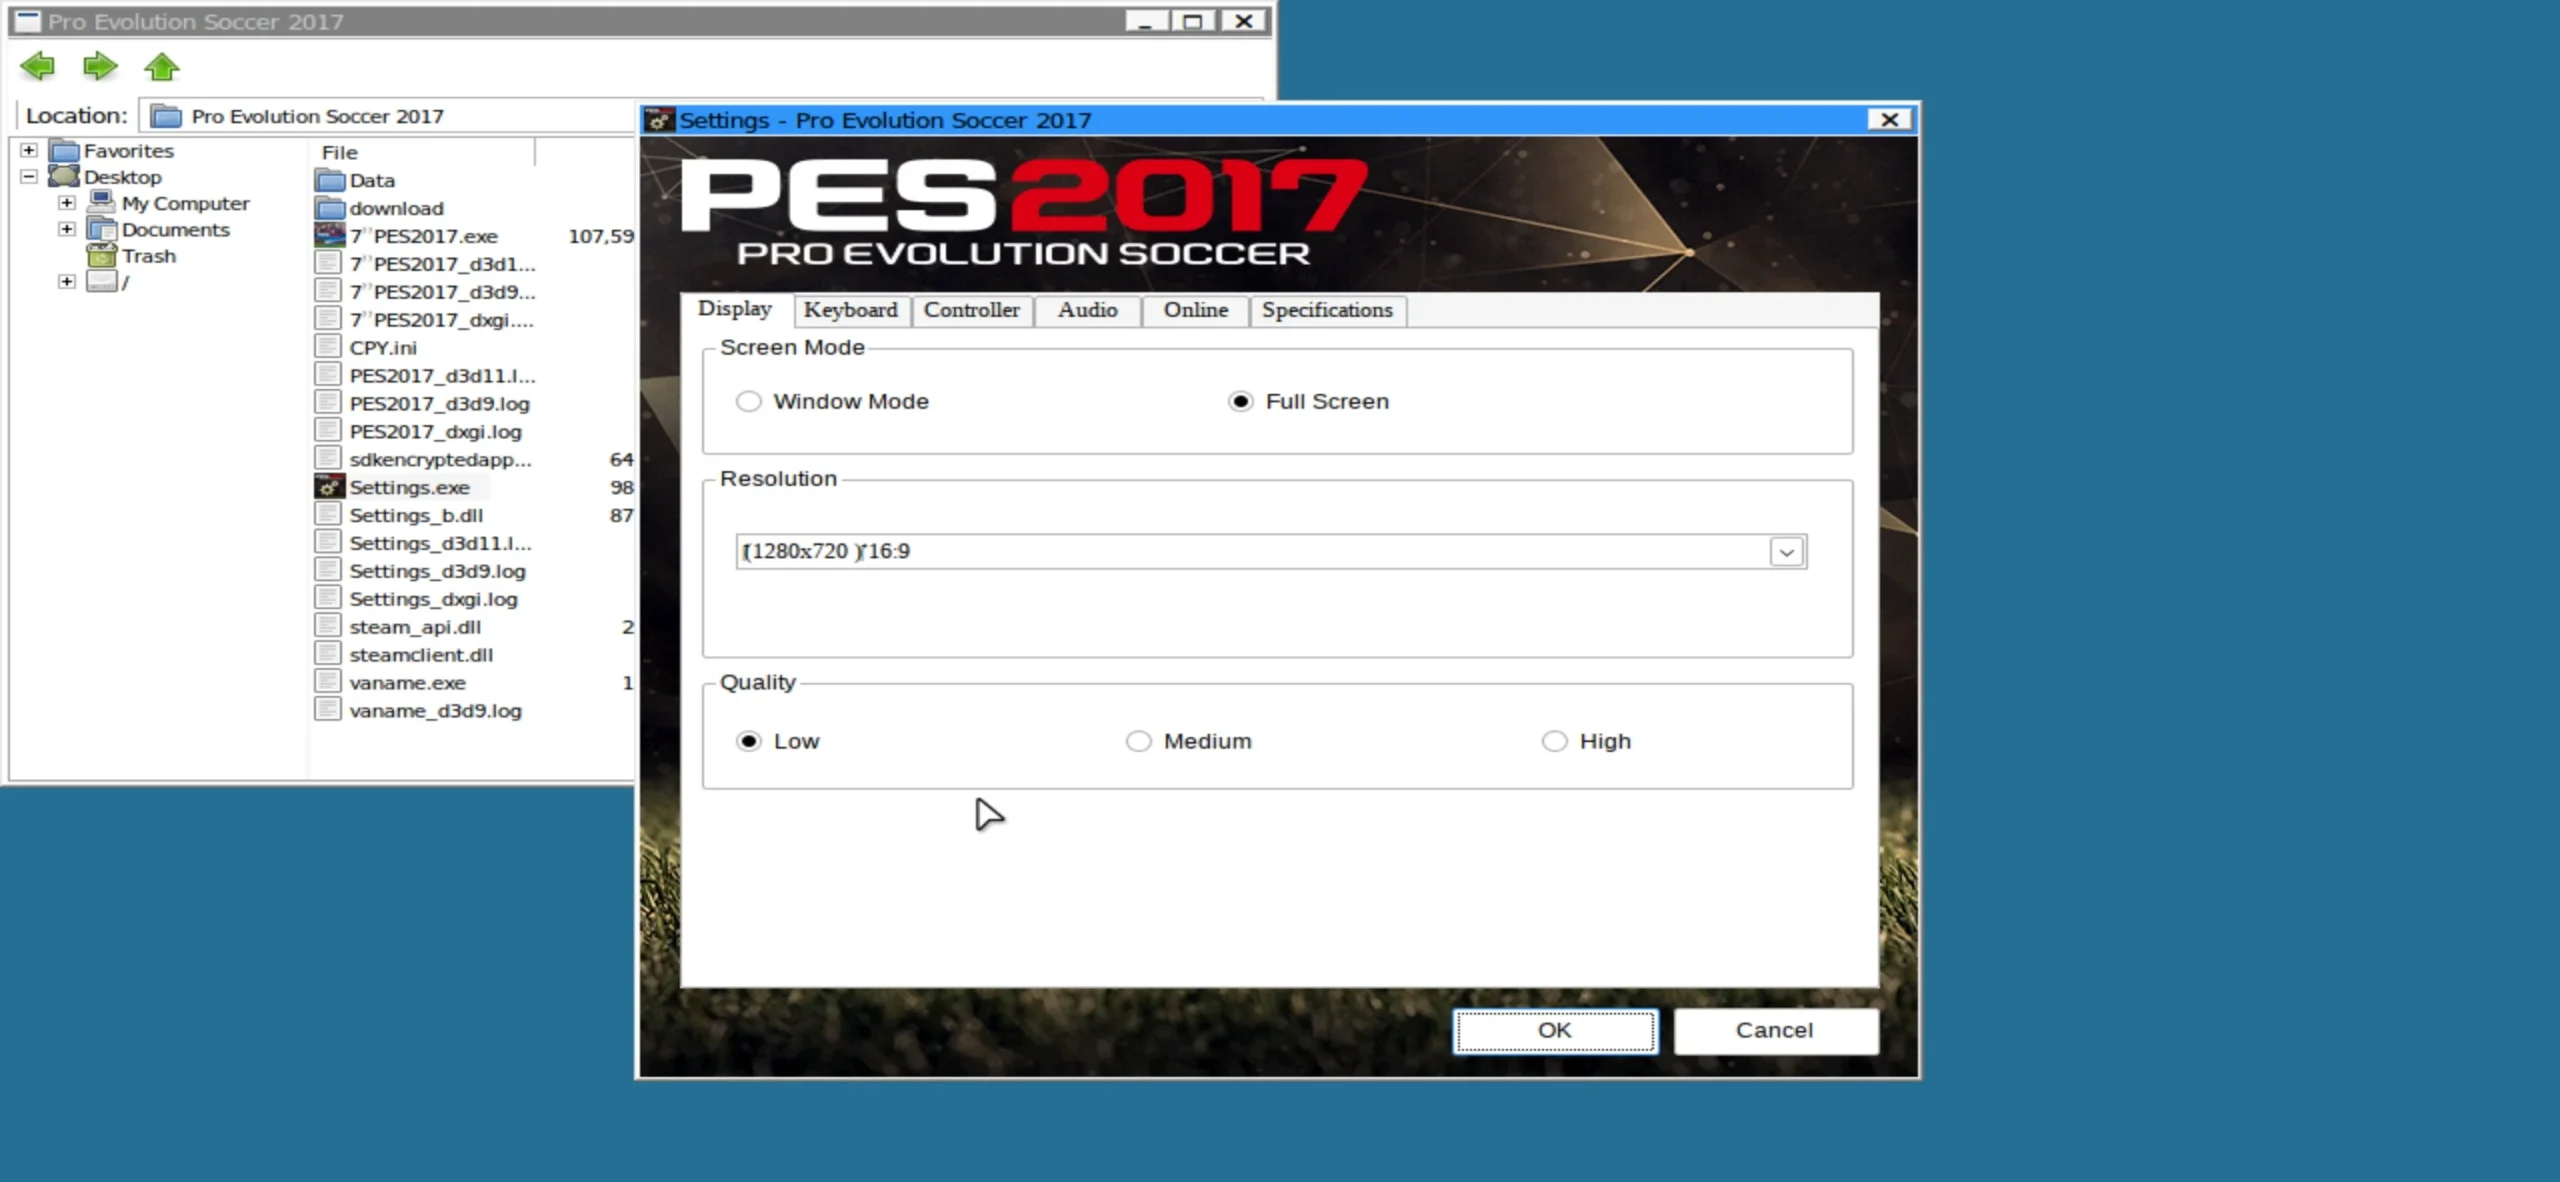Click Settings dialog title bar app icon

pos(658,120)
